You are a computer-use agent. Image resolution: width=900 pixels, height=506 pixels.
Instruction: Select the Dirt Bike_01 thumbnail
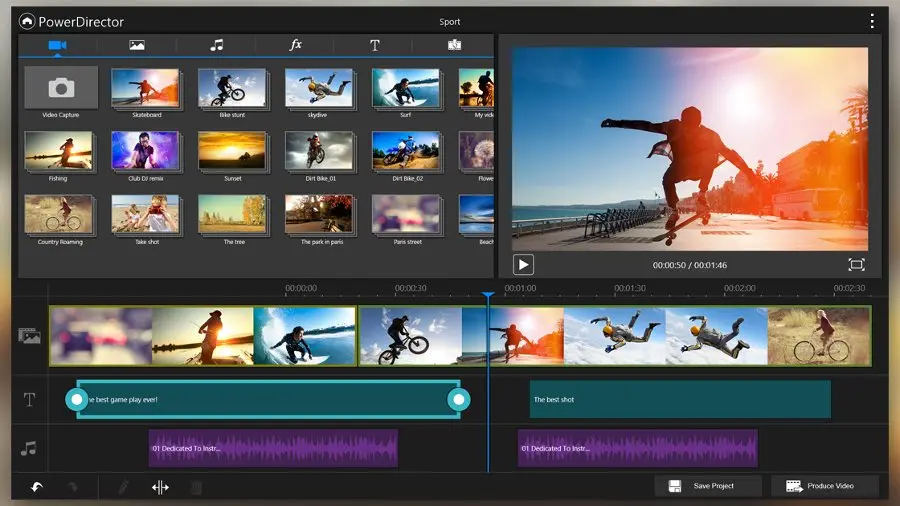319,151
